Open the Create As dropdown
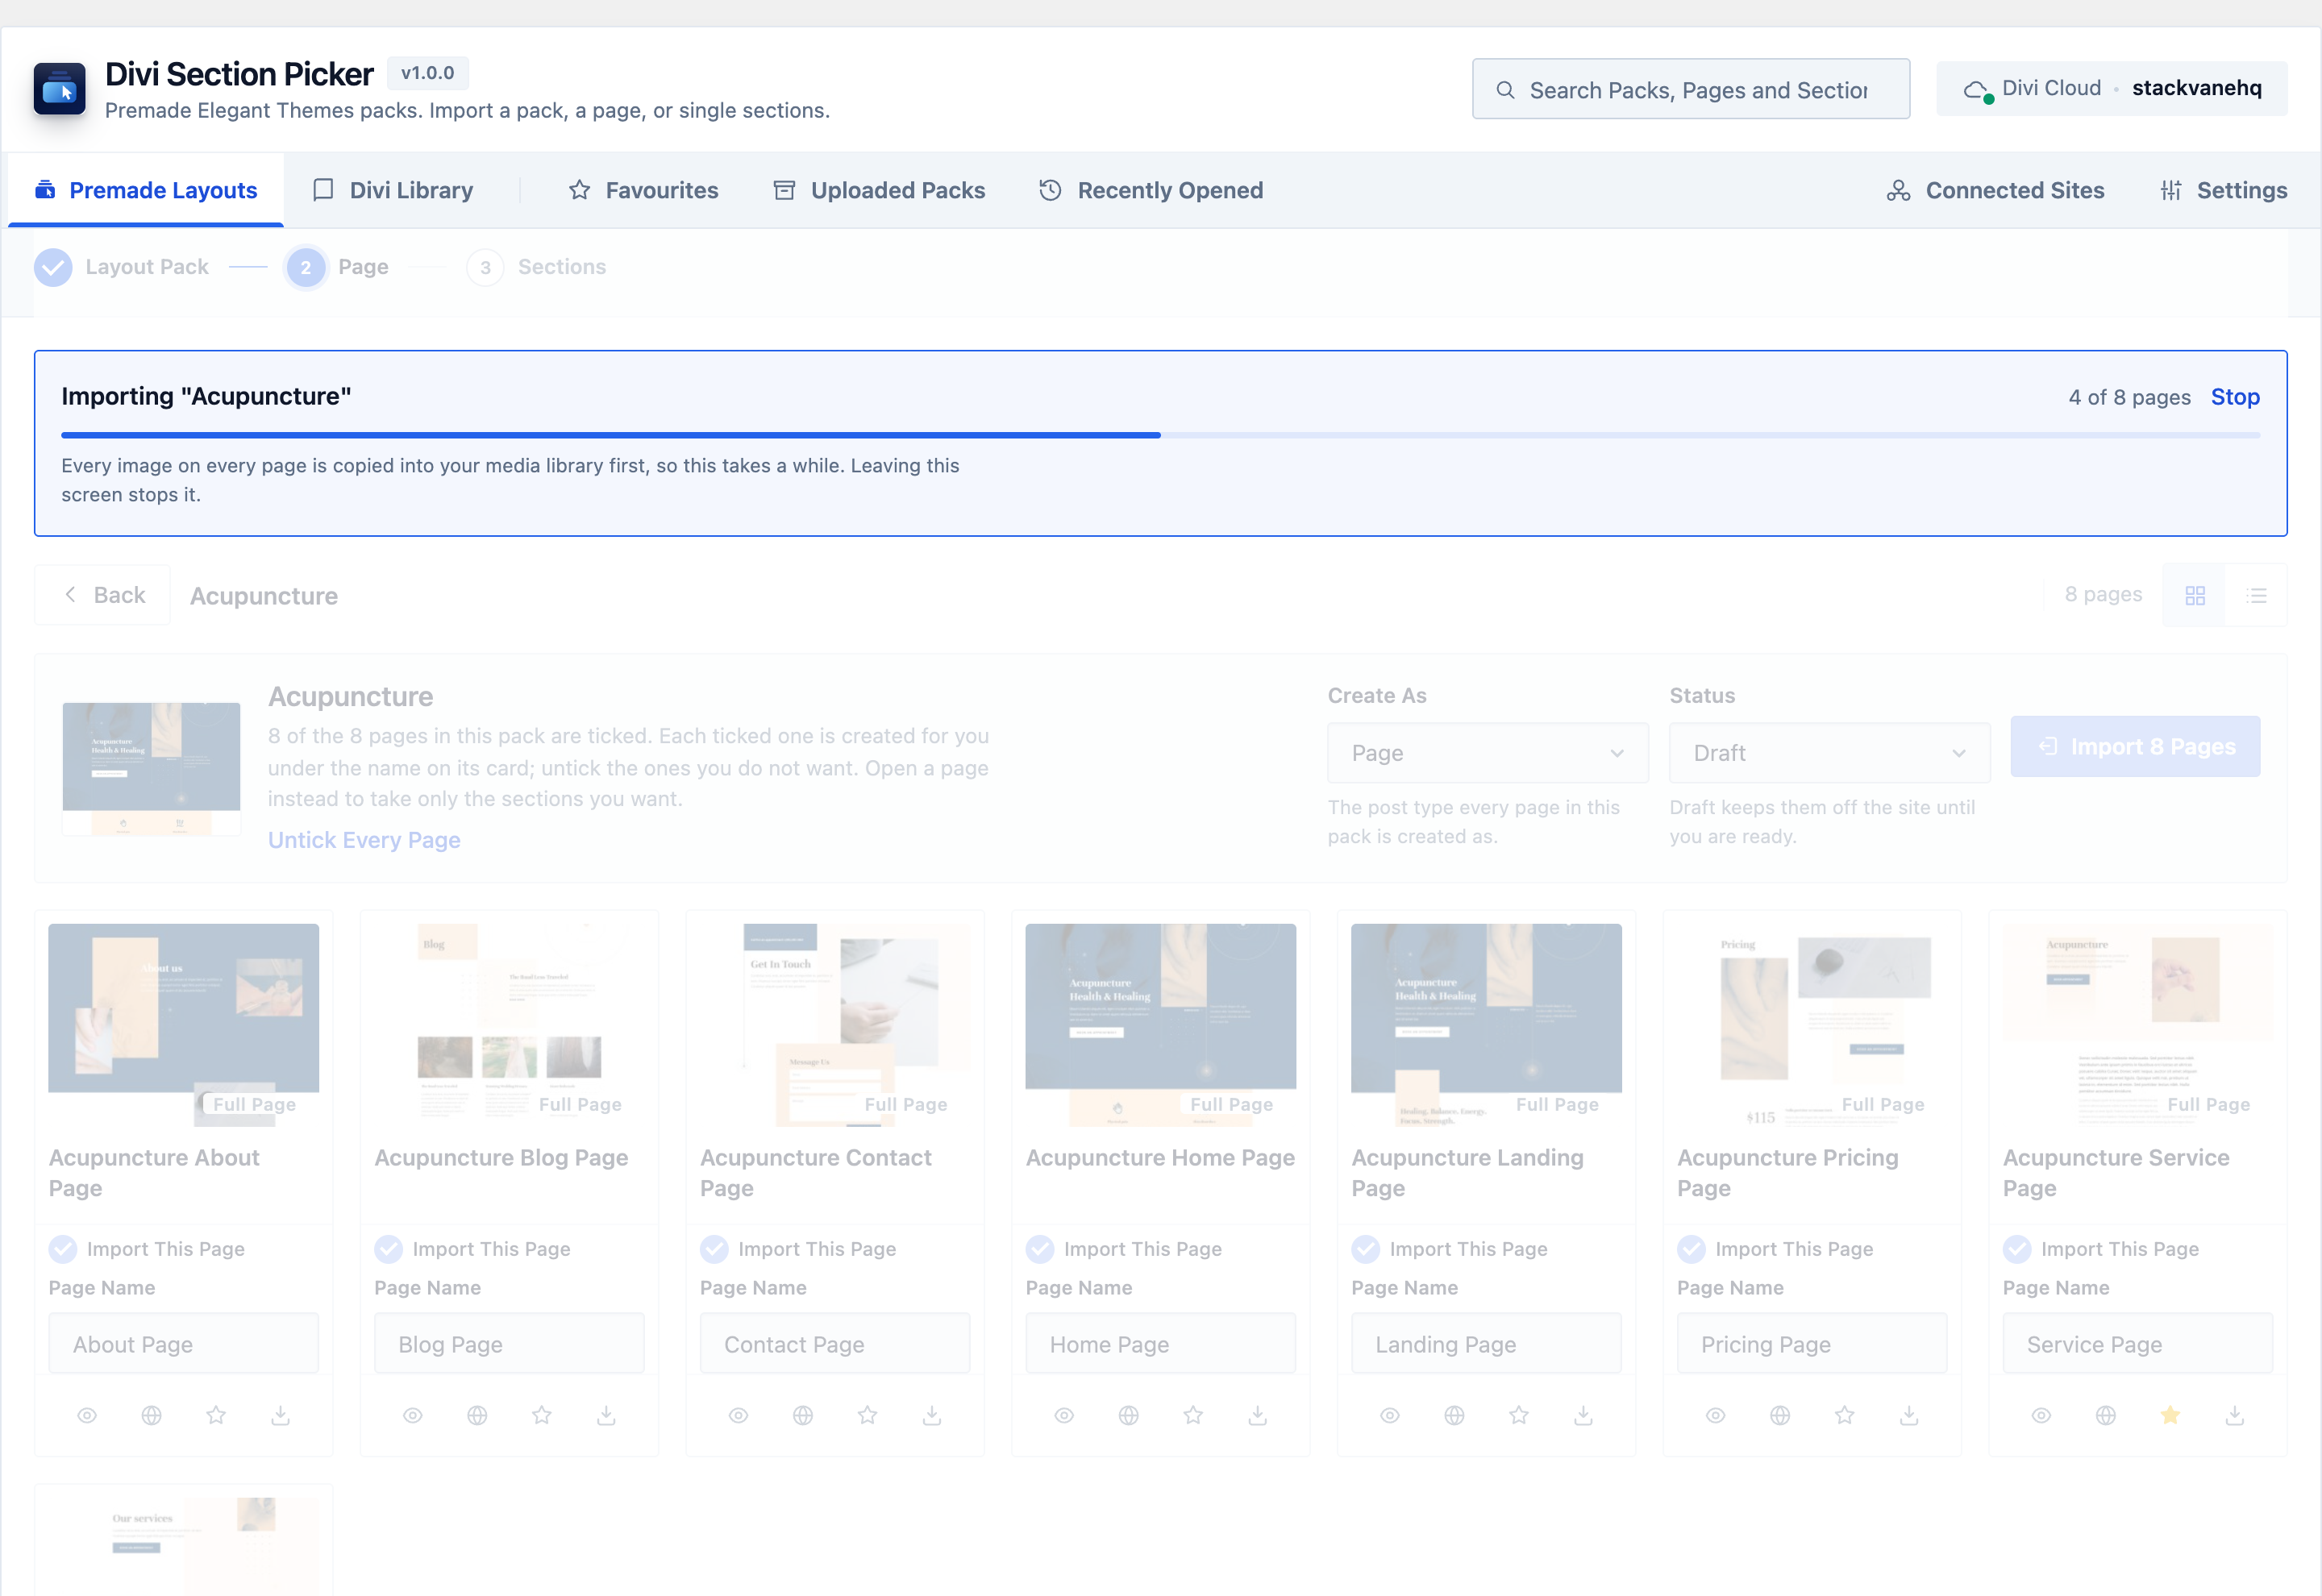Screen dimensions: 2322x1596 click(1487, 753)
